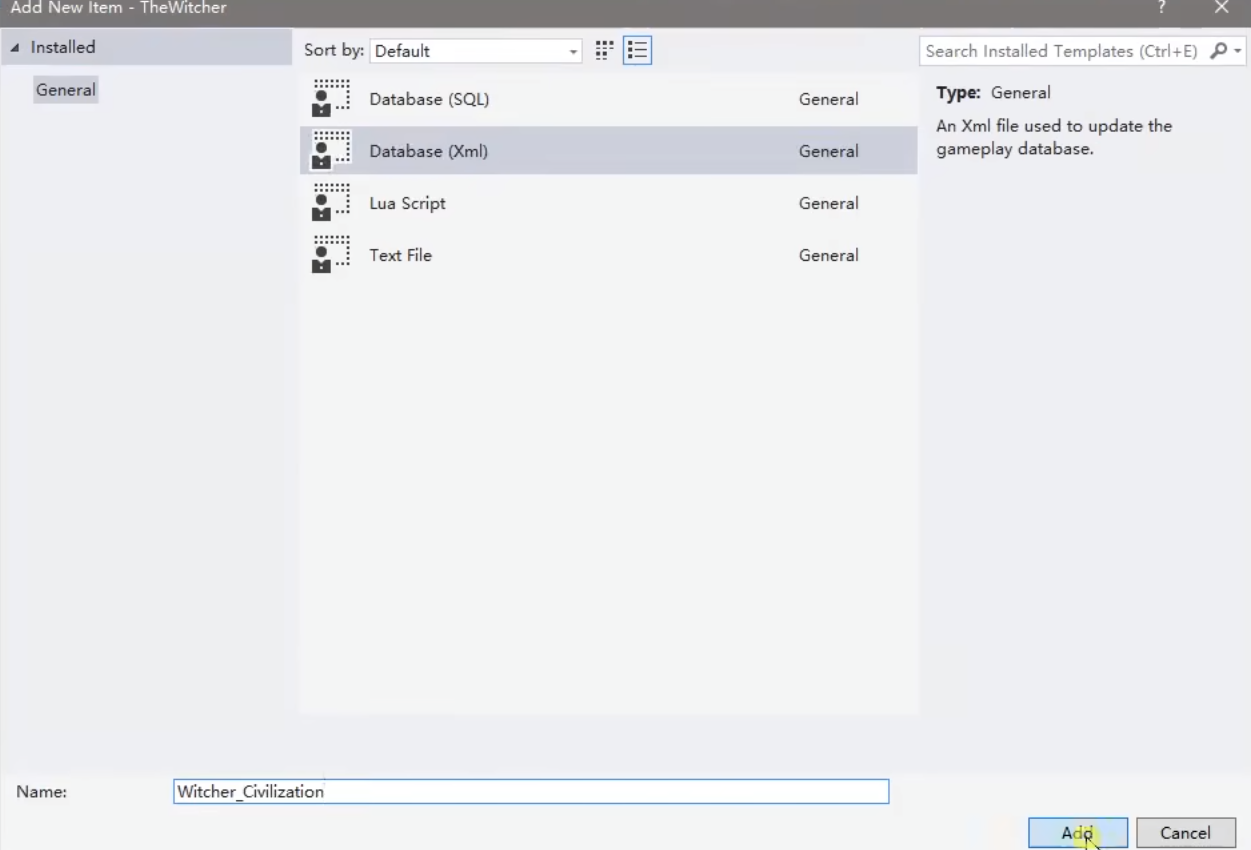
Task: Click the Installed label
Action: pyautogui.click(x=63, y=47)
